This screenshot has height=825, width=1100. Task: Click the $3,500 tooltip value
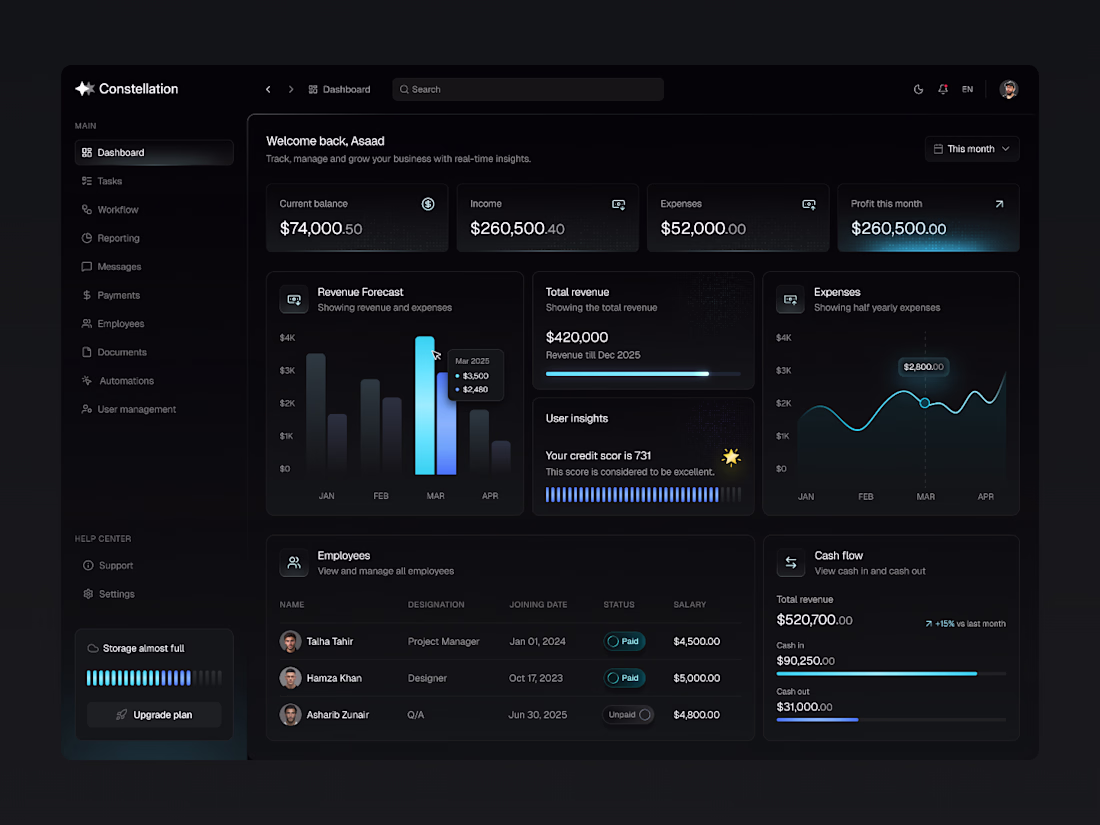pos(476,376)
